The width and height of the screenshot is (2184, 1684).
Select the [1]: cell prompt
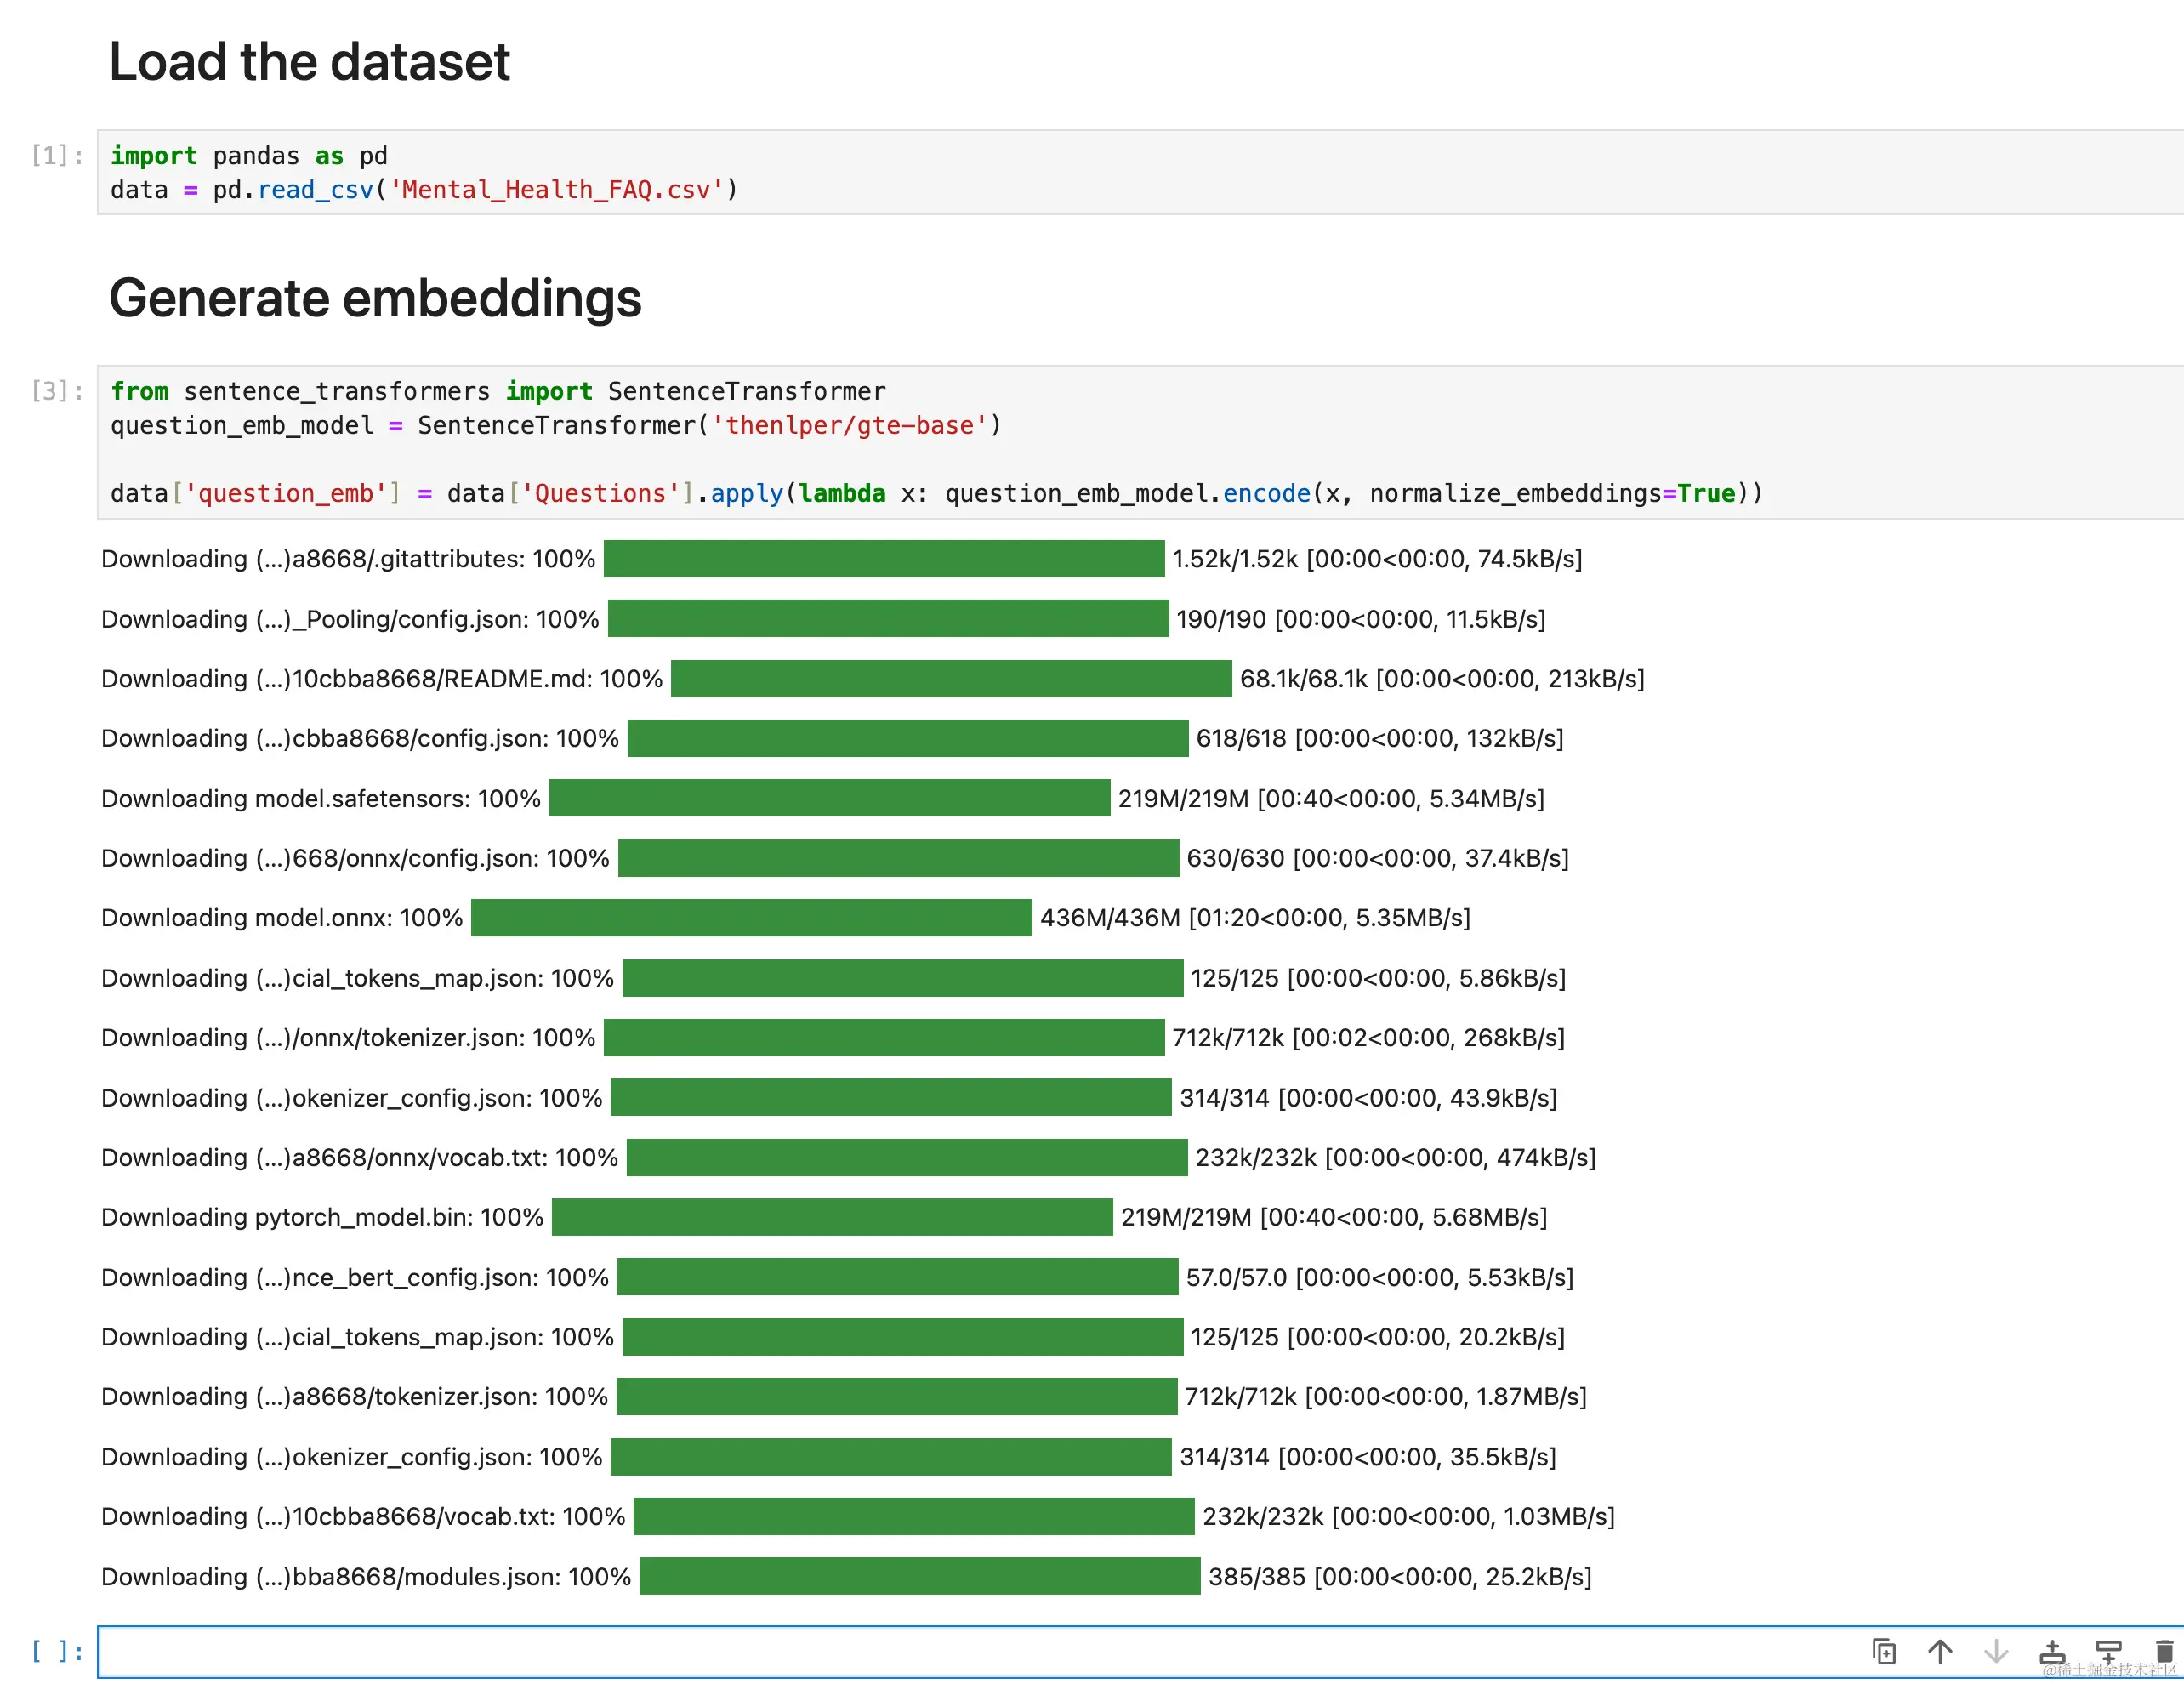pyautogui.click(x=57, y=156)
